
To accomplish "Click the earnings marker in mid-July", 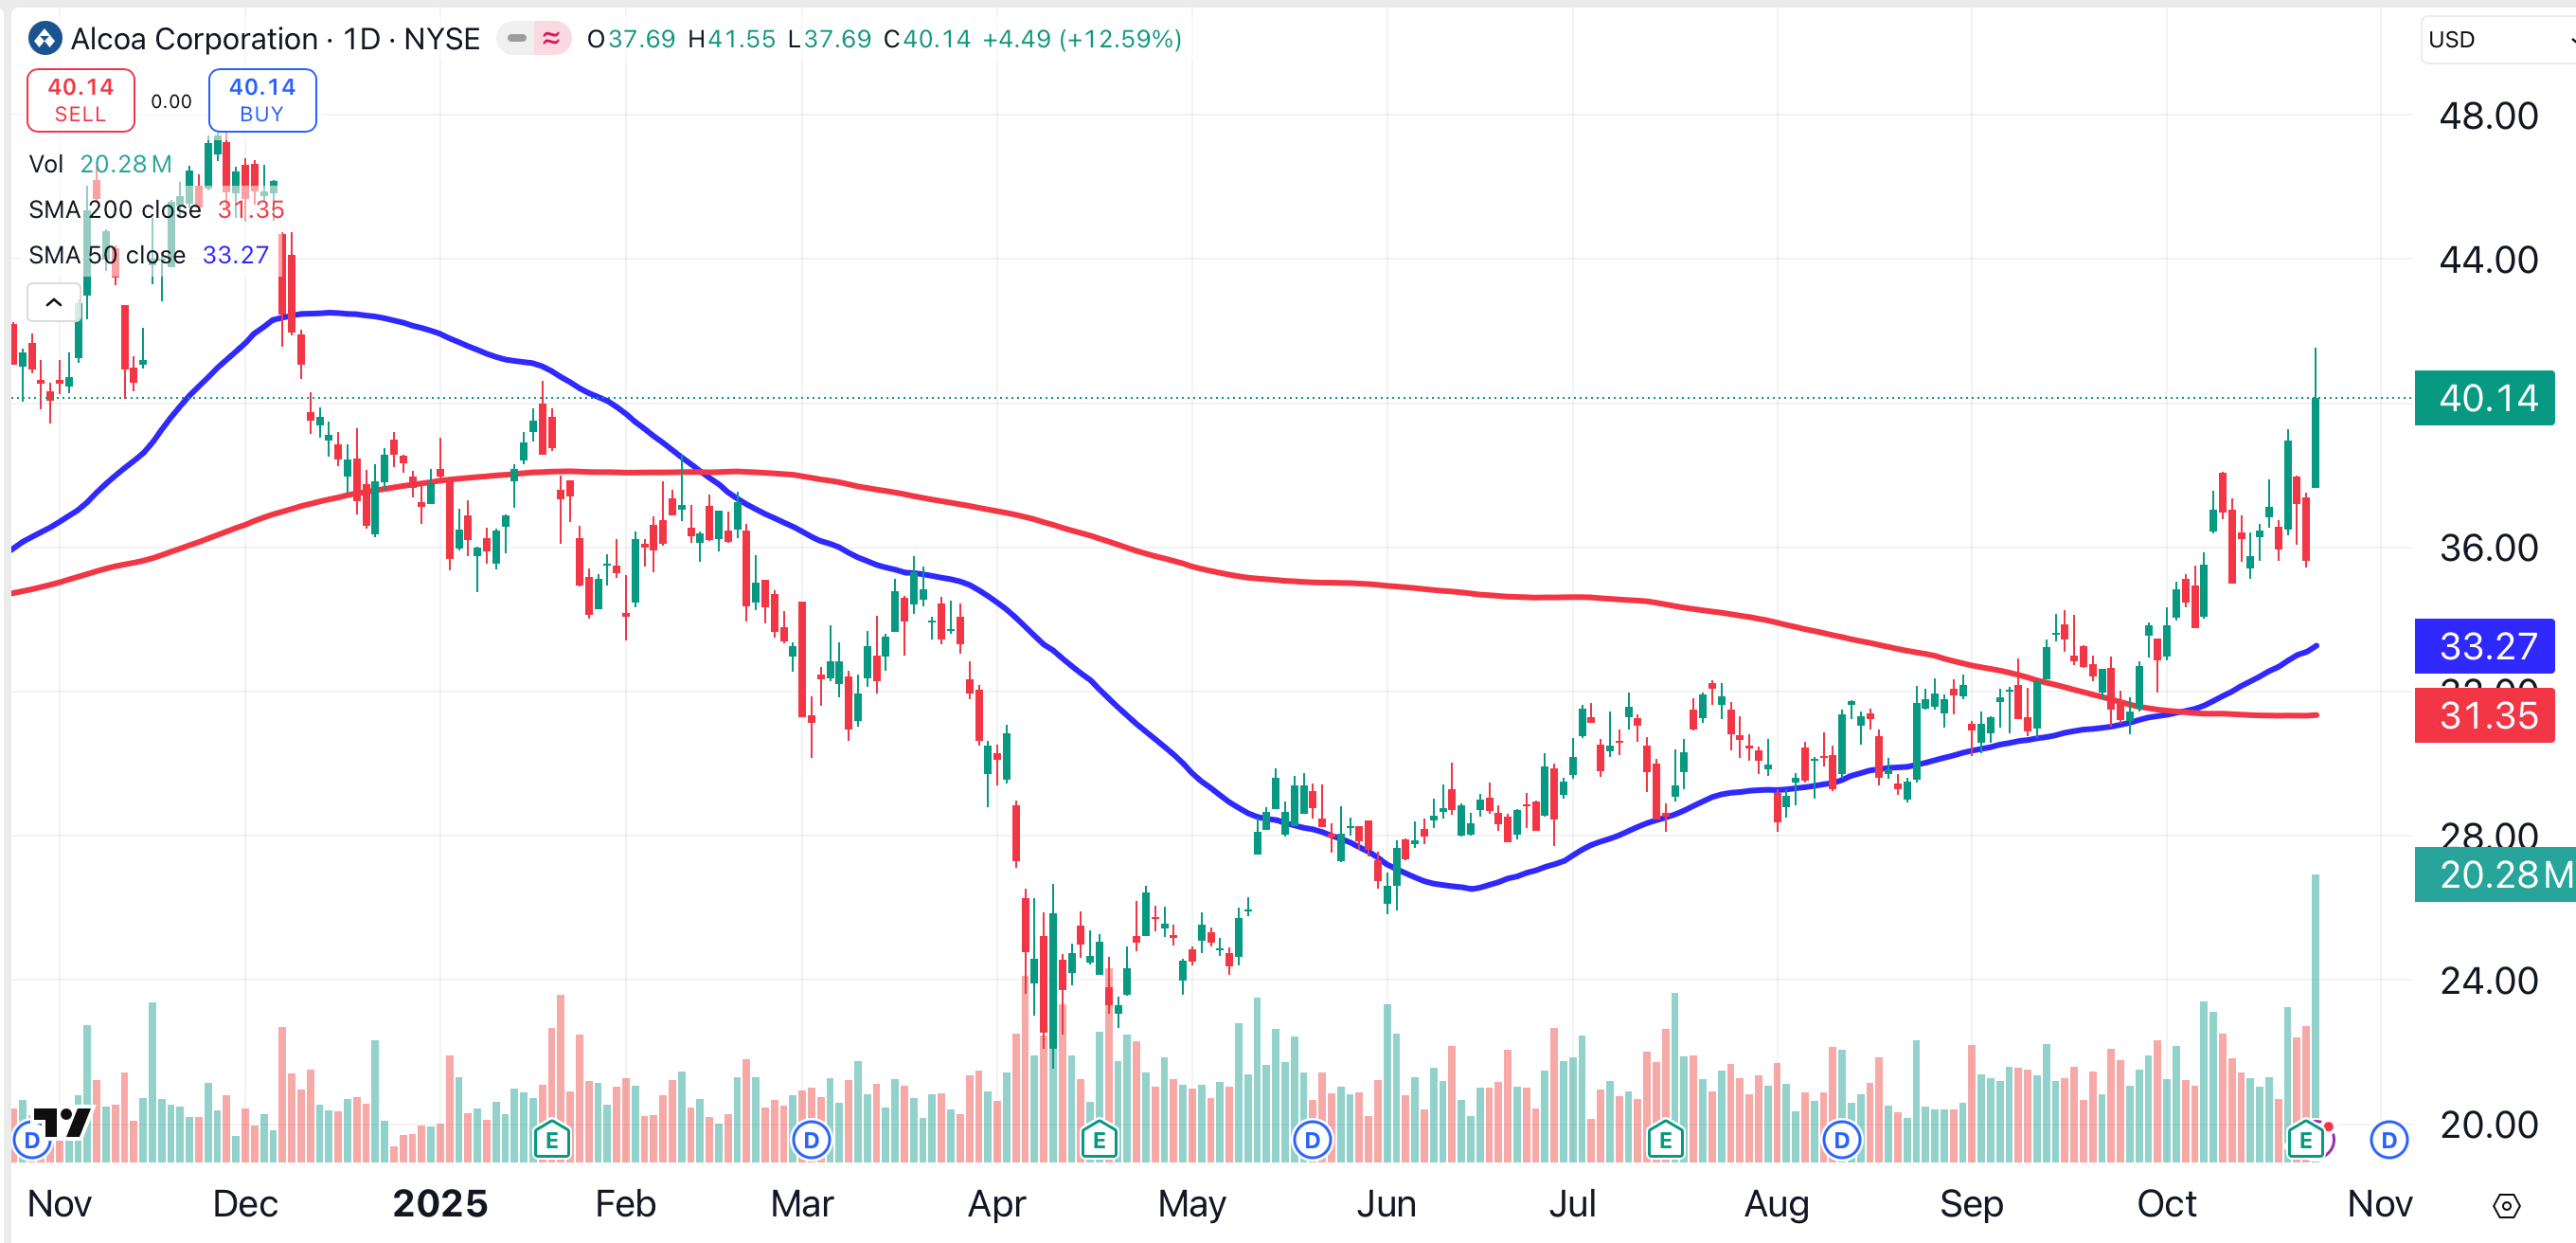I will pos(1664,1140).
